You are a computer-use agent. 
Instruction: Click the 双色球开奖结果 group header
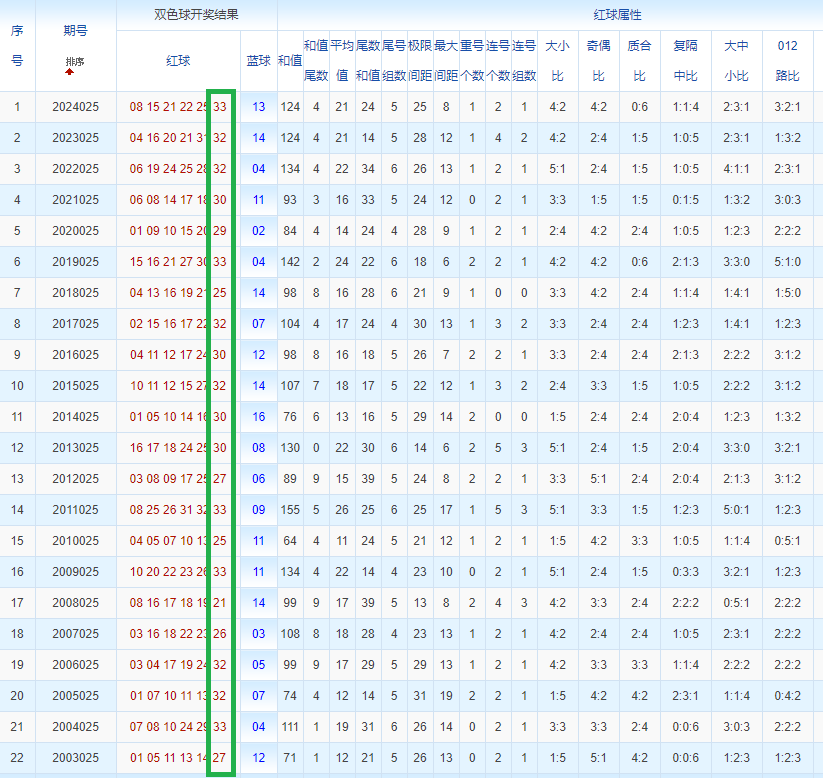tap(196, 15)
